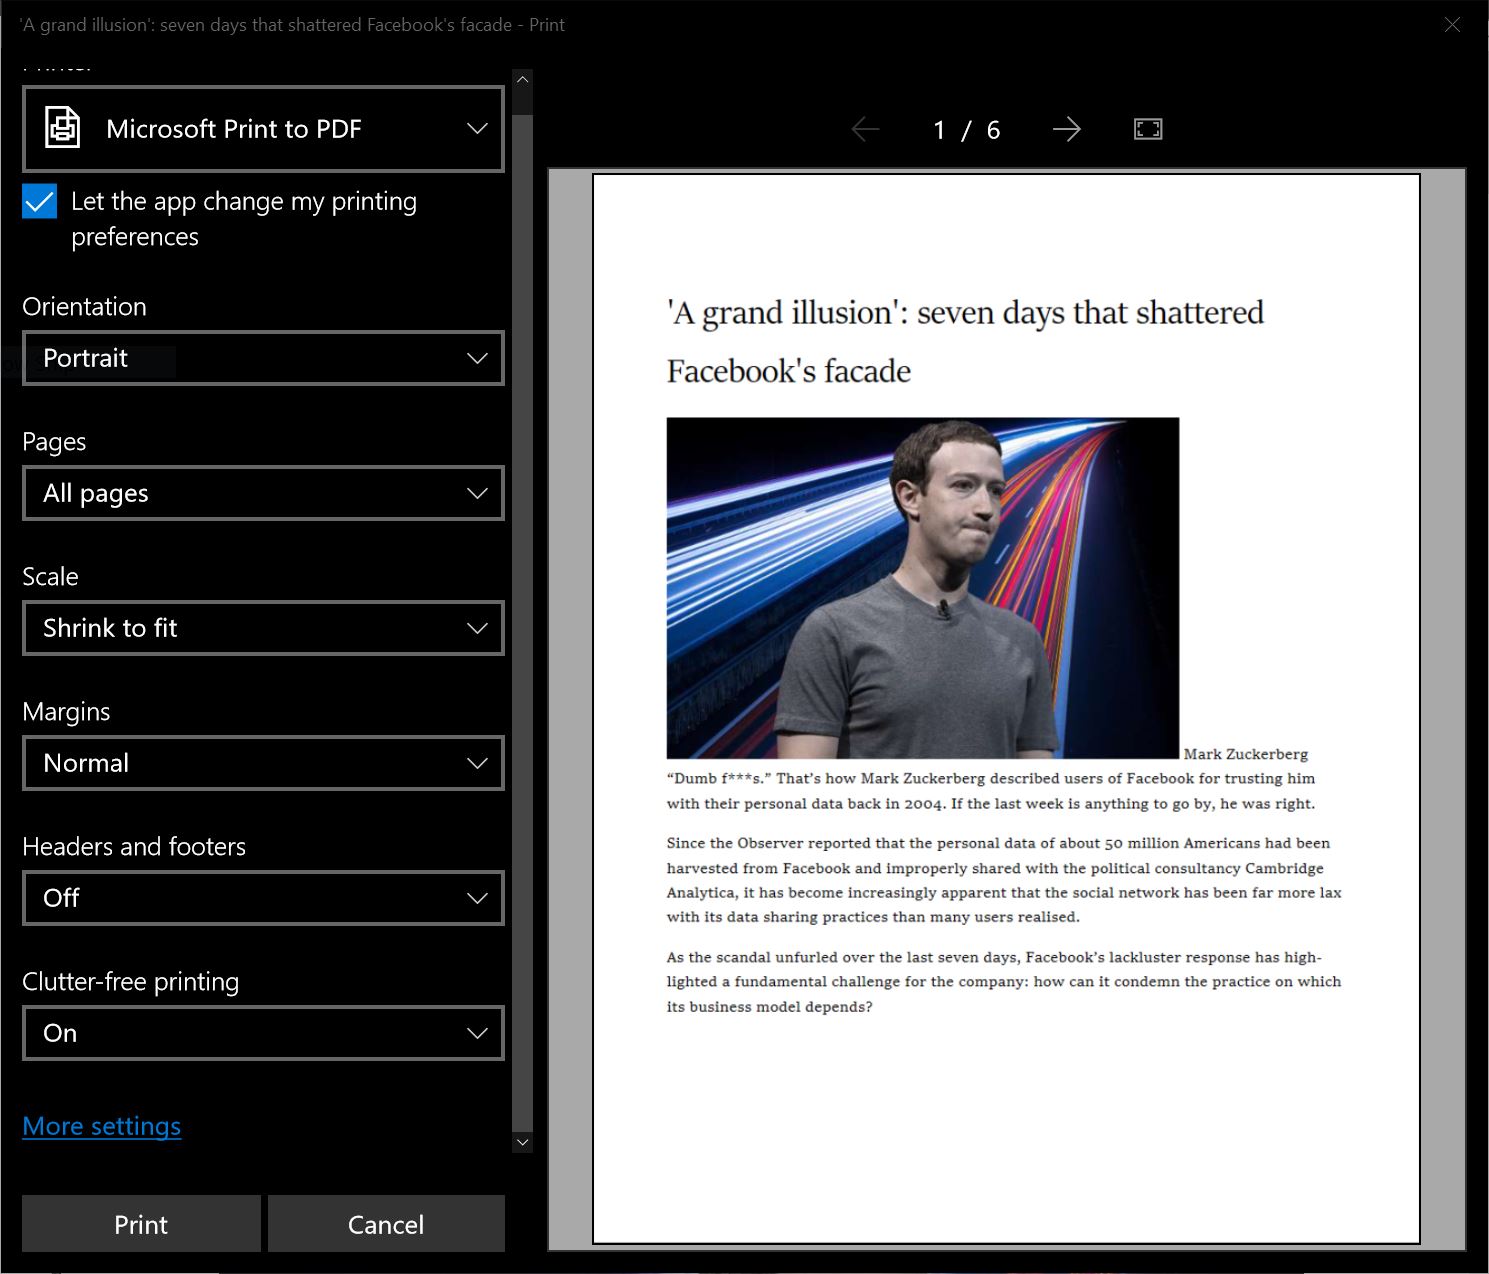Click the 'Orientation' label

point(84,307)
